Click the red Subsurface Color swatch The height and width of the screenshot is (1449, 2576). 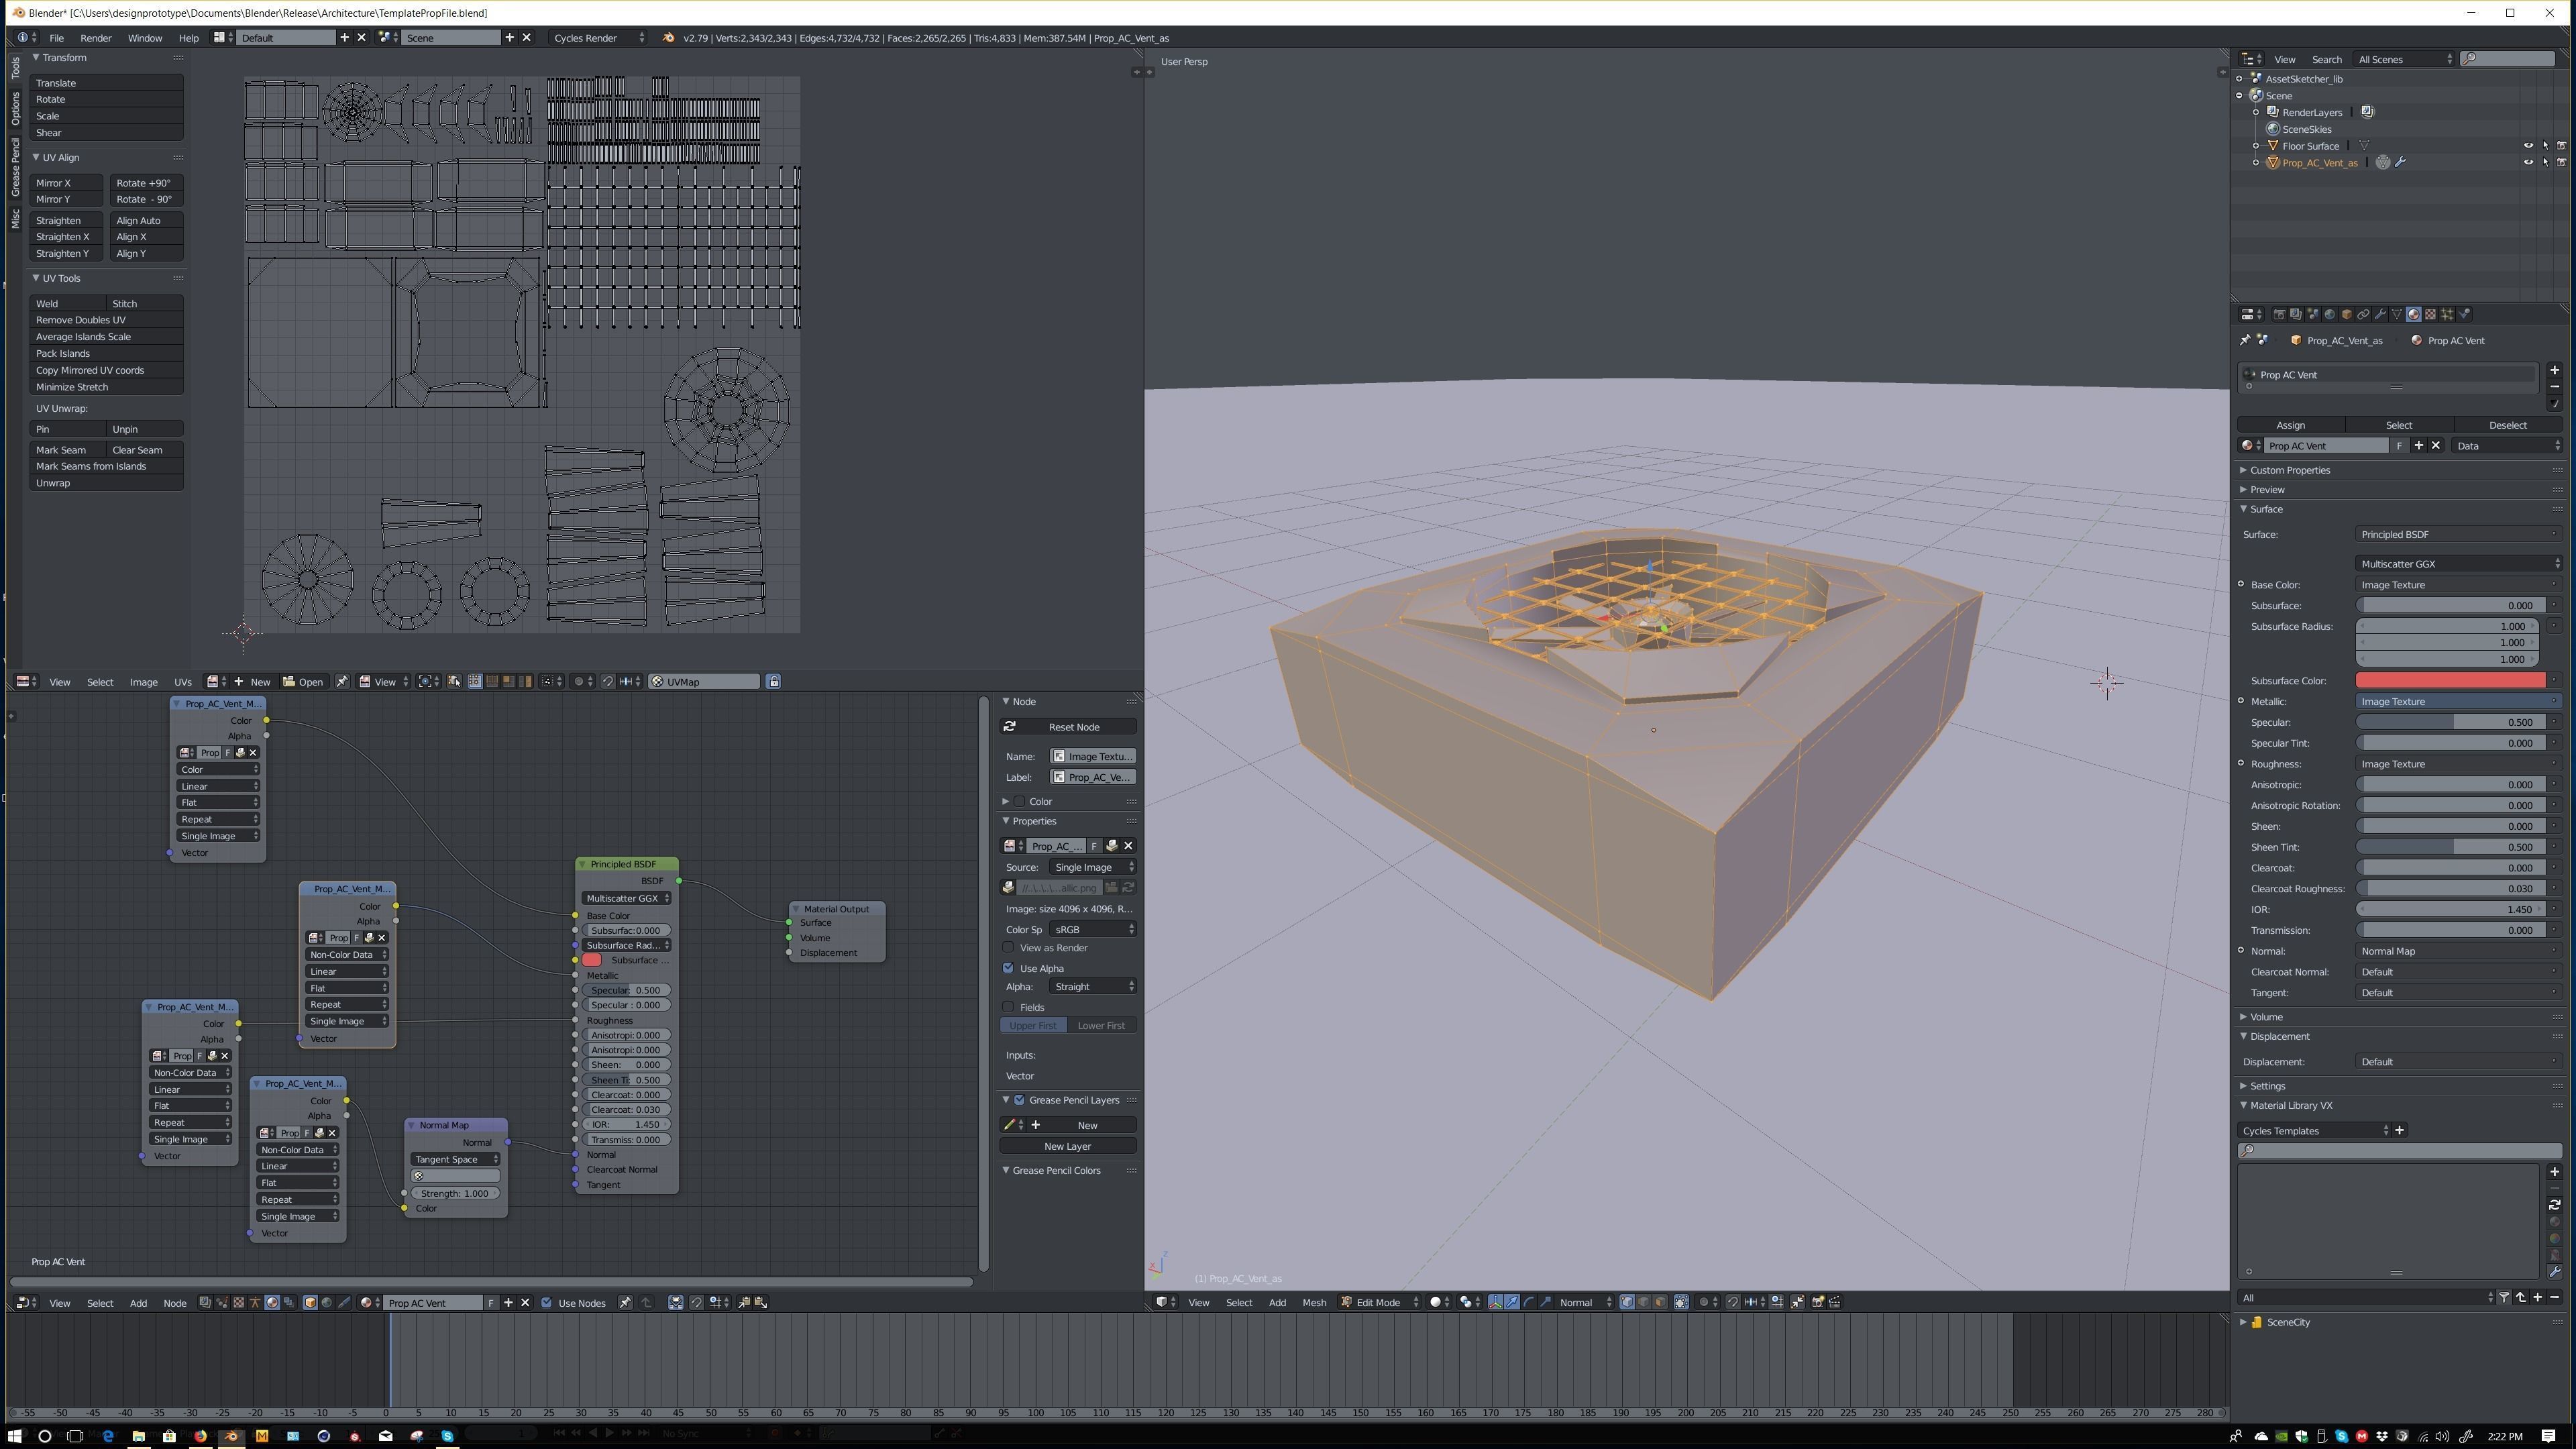click(2450, 681)
